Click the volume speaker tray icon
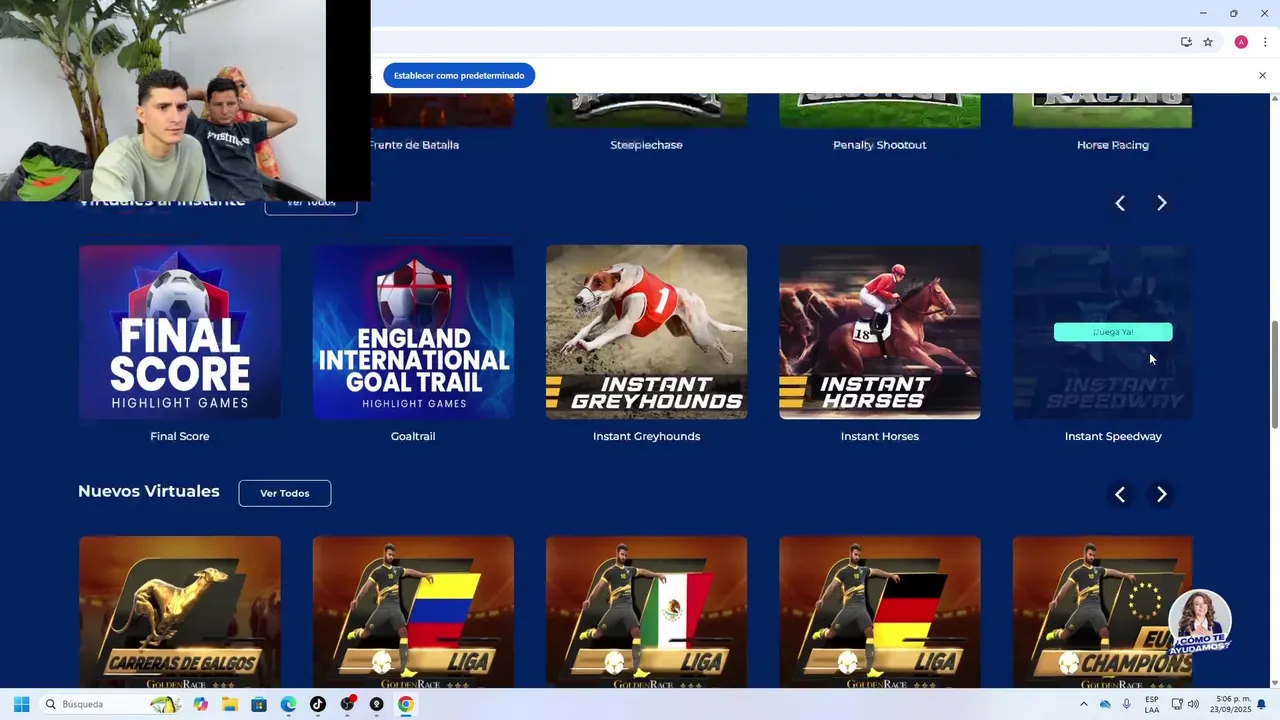Image resolution: width=1280 pixels, height=720 pixels. pos(1192,704)
